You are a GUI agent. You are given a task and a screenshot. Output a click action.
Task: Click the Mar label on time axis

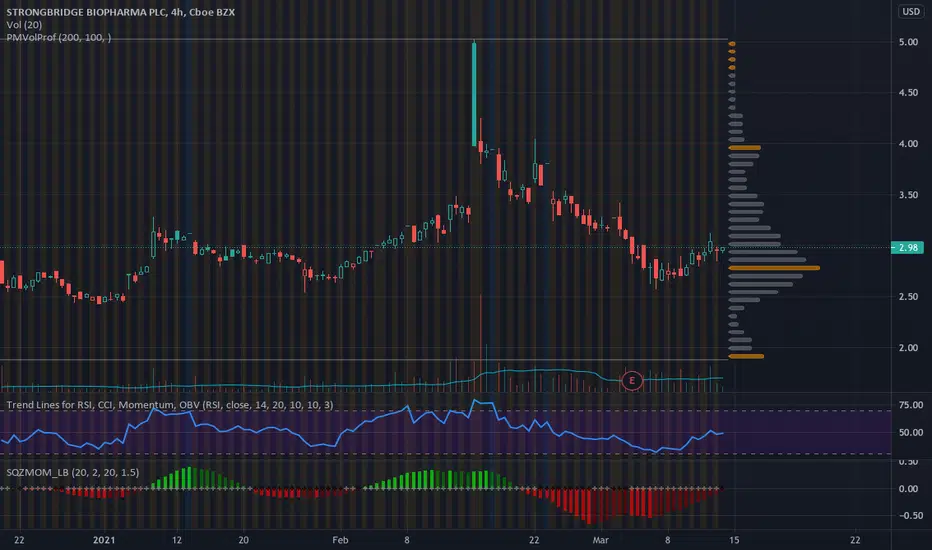coord(600,540)
